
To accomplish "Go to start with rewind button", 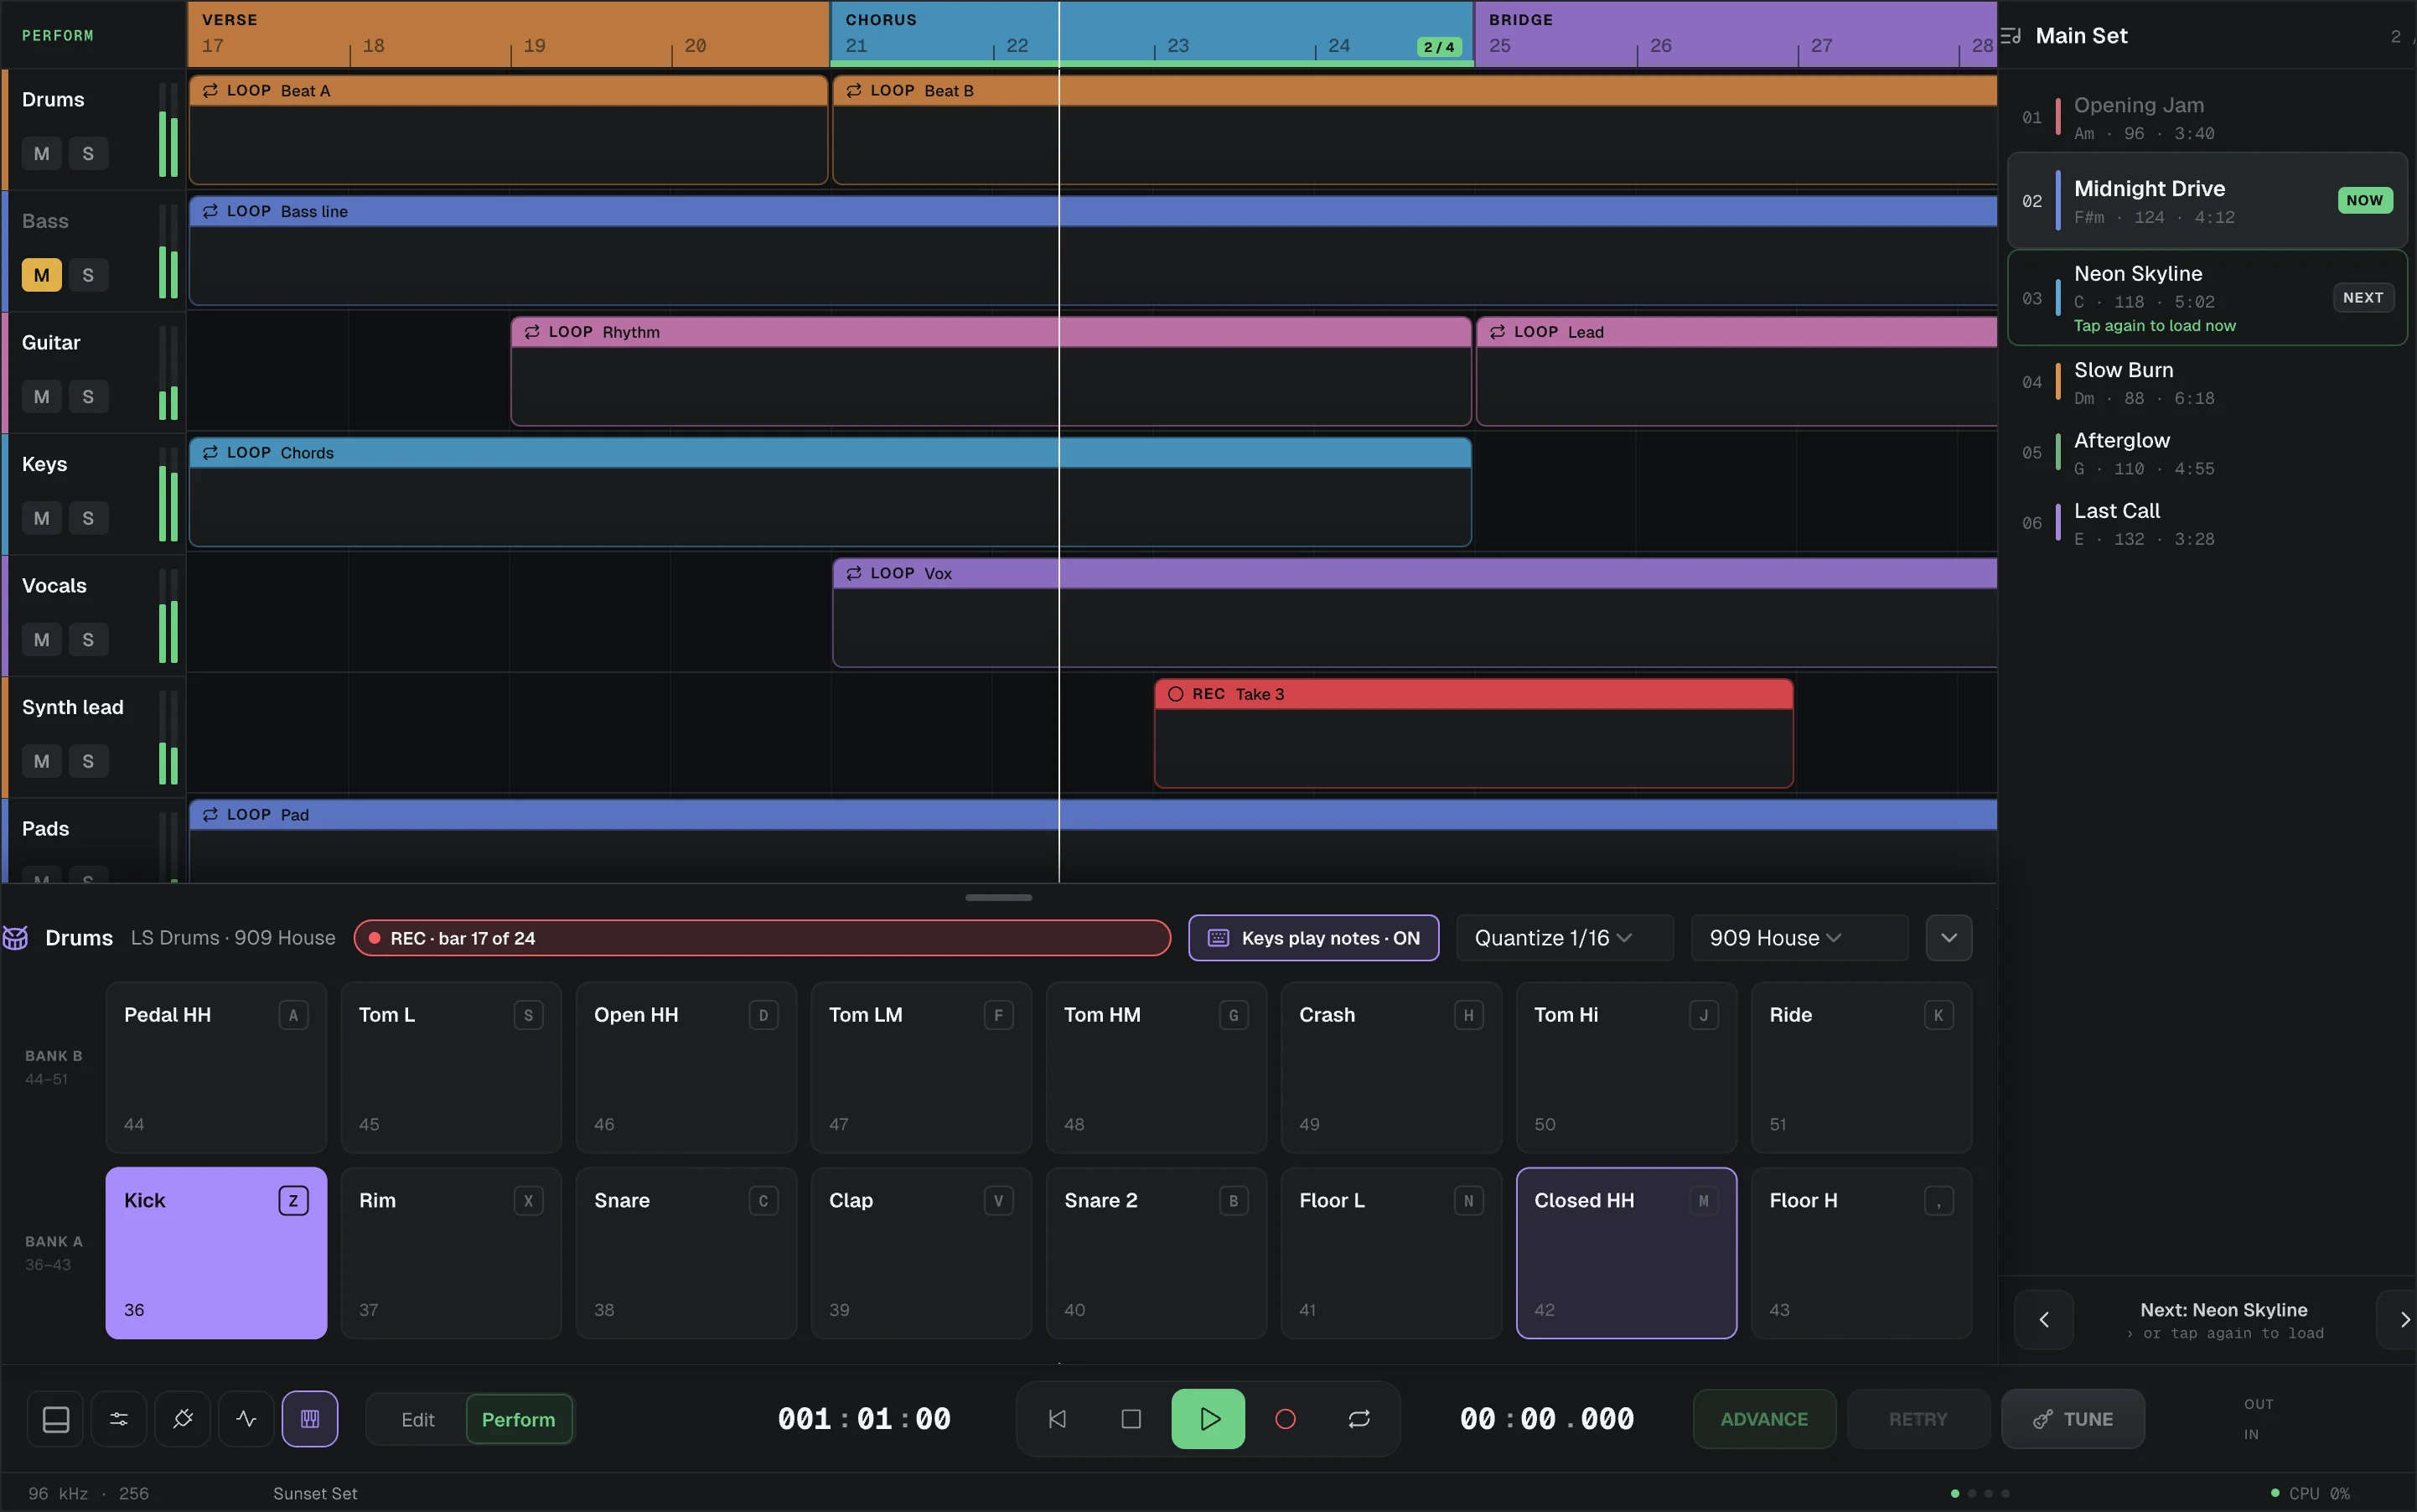I will 1057,1419.
